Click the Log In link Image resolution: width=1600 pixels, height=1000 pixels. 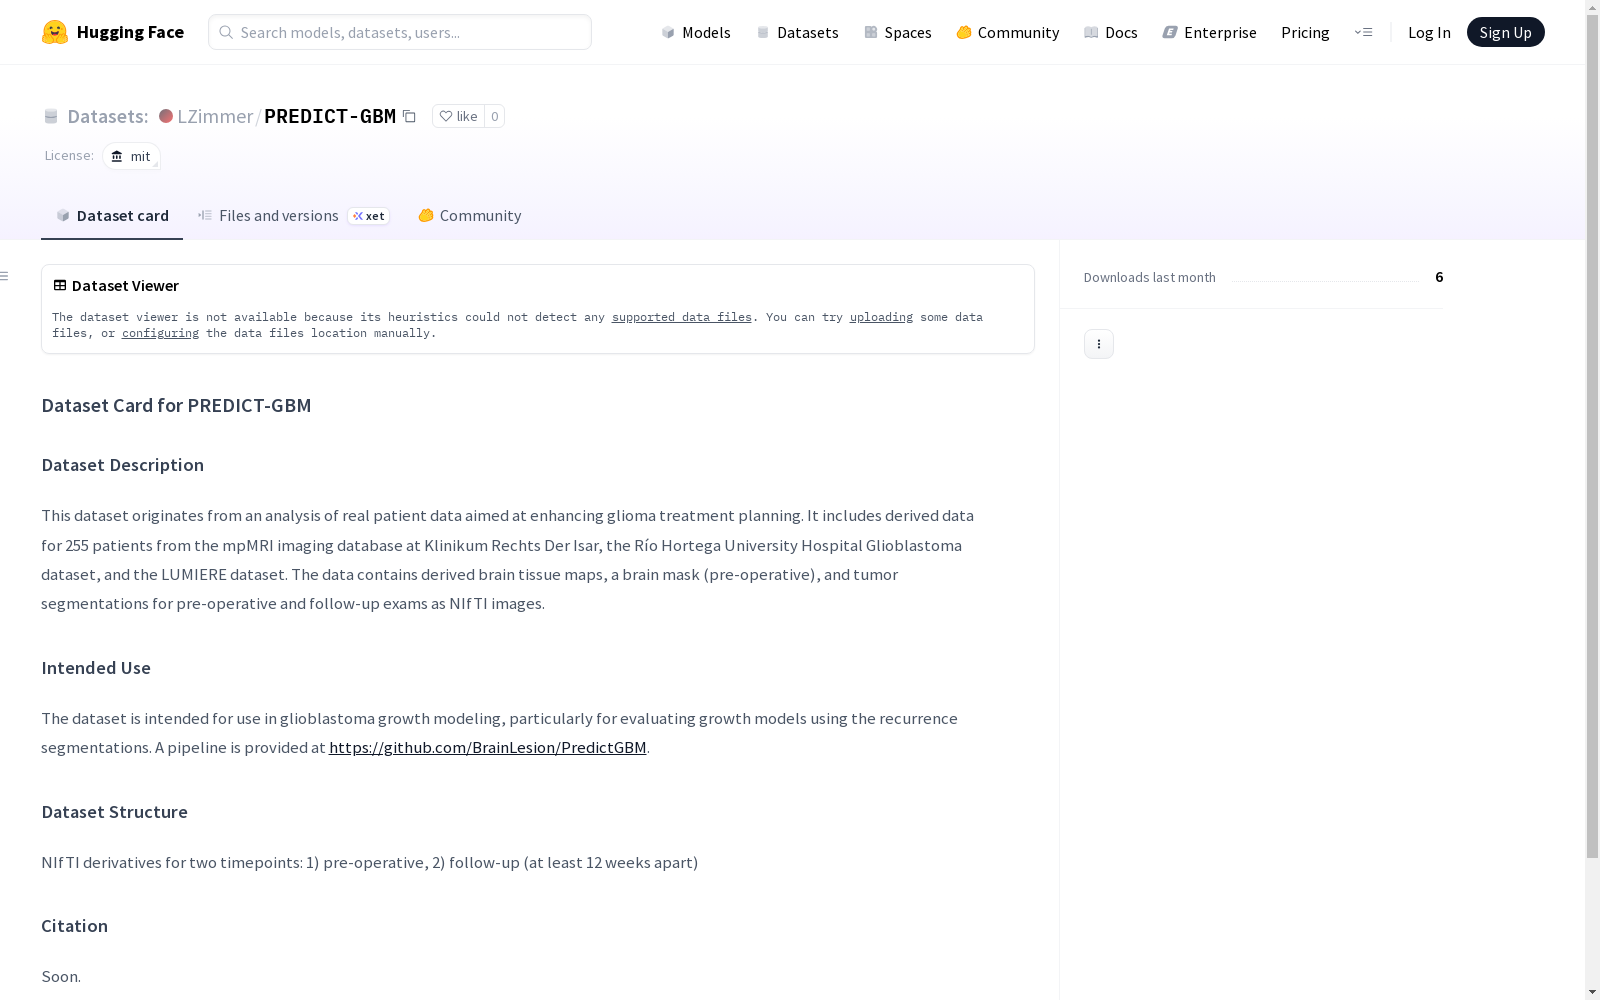[1429, 32]
